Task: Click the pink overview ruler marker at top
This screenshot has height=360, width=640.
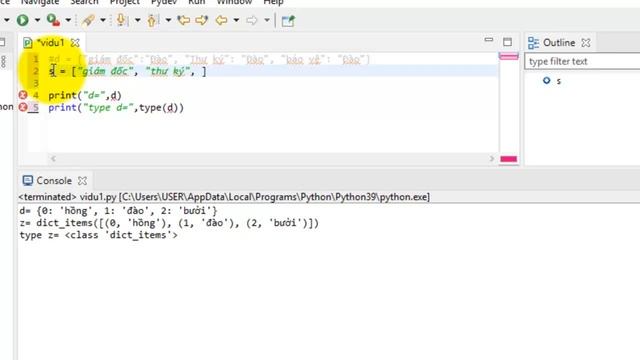Action: tap(509, 56)
